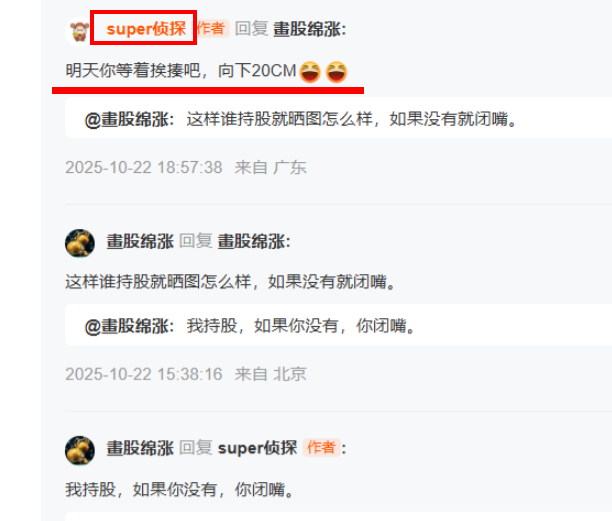Image resolution: width=612 pixels, height=521 pixels.
Task: Select comment text 明天你等着挨揍吧
Action: tap(133, 71)
